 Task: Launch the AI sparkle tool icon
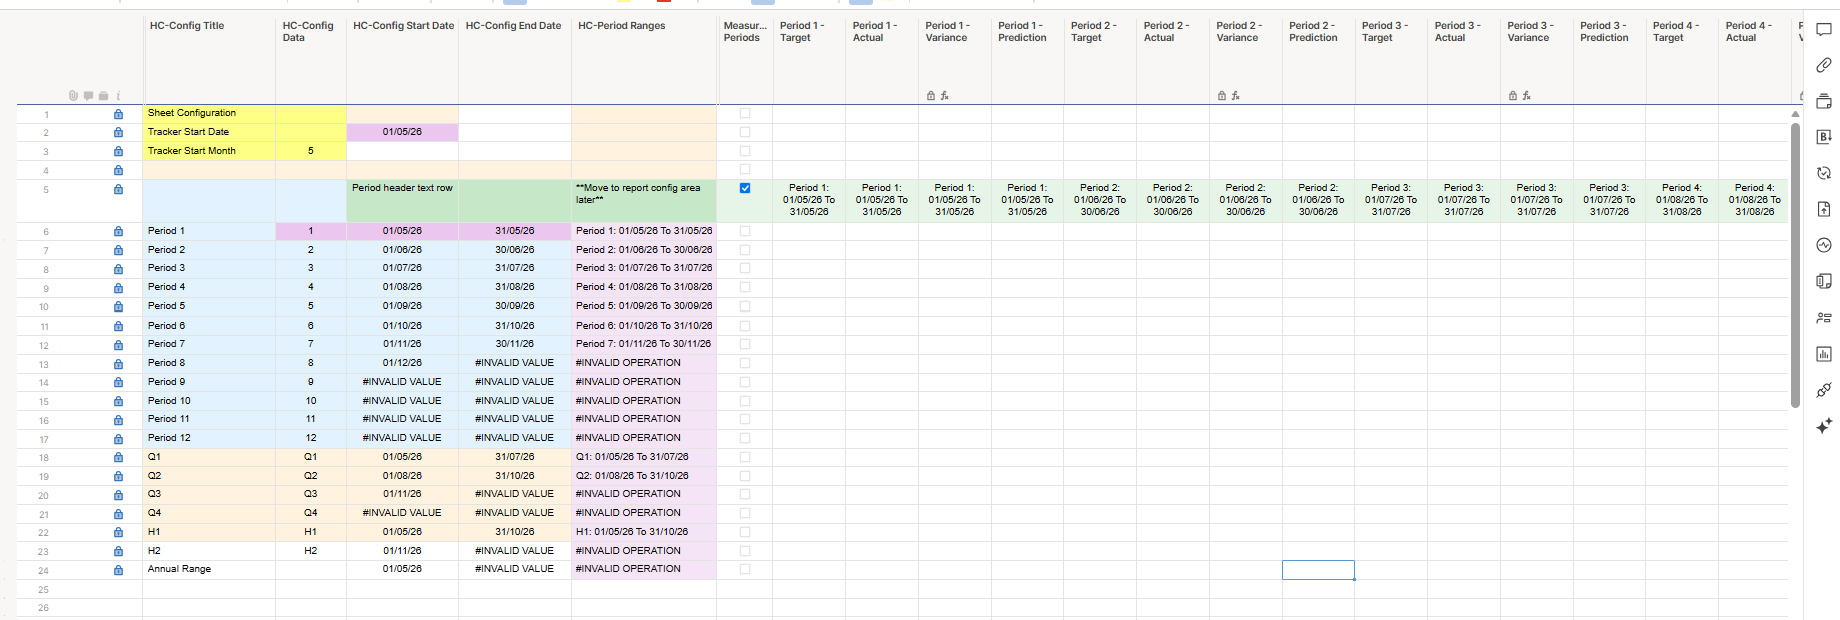pyautogui.click(x=1824, y=426)
